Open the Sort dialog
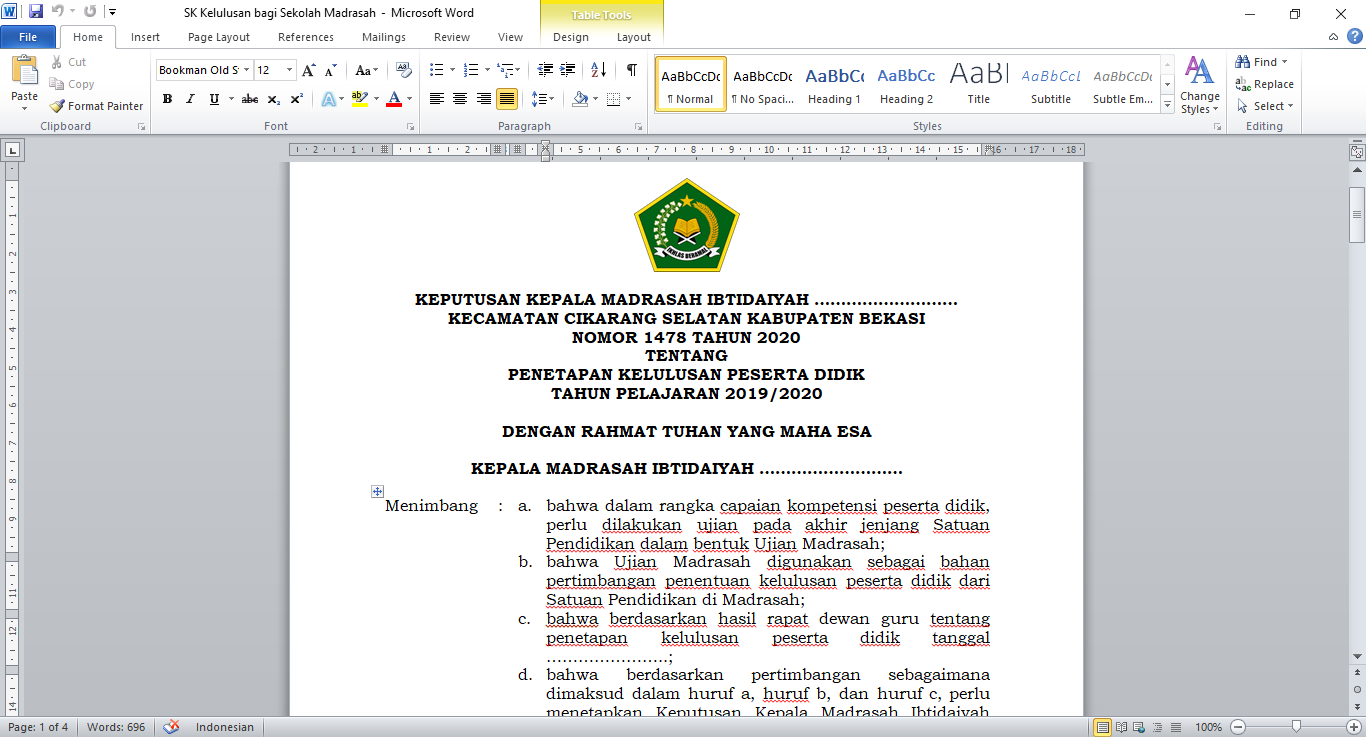 599,70
